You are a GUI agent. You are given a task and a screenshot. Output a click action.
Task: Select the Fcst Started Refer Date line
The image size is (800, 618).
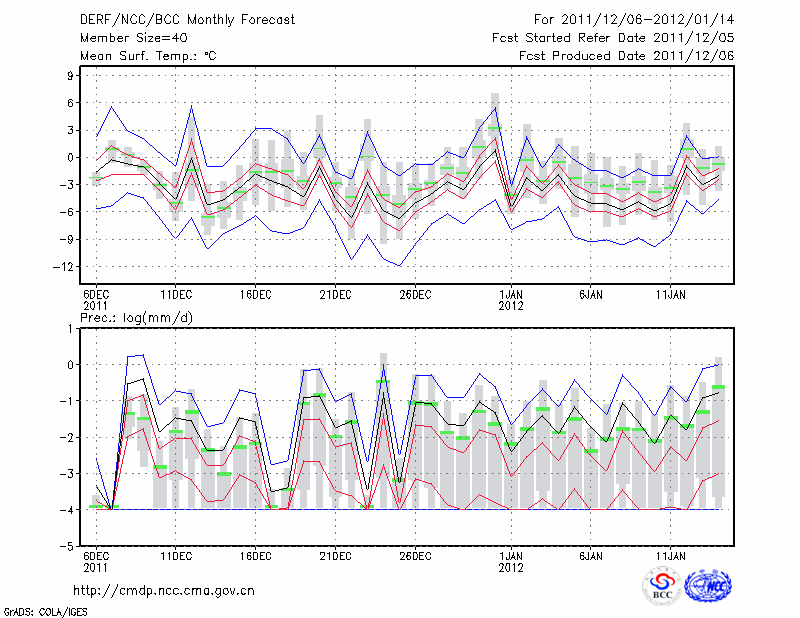[x=613, y=38]
